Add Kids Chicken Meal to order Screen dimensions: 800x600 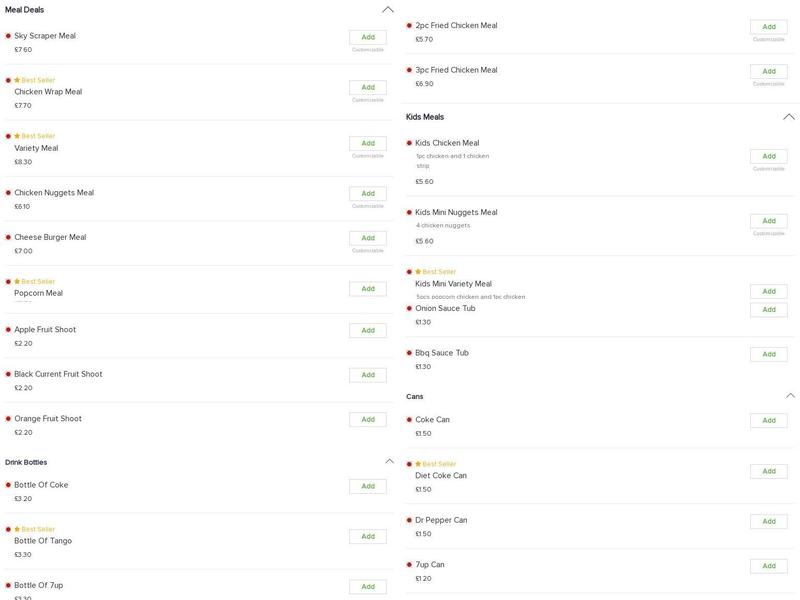pos(769,156)
